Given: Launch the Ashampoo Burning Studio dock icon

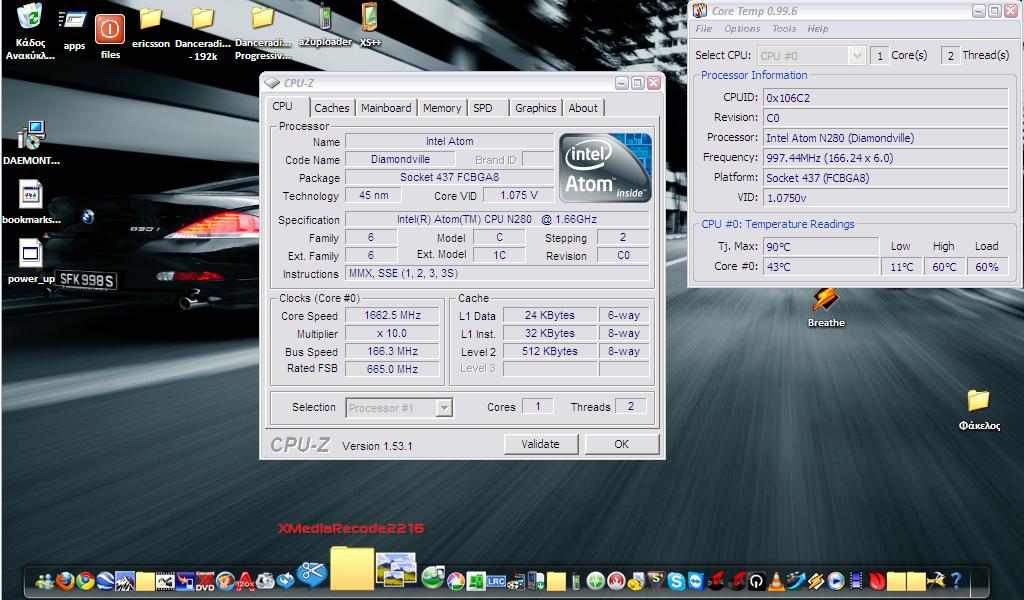Looking at the screenshot, I should 616,581.
